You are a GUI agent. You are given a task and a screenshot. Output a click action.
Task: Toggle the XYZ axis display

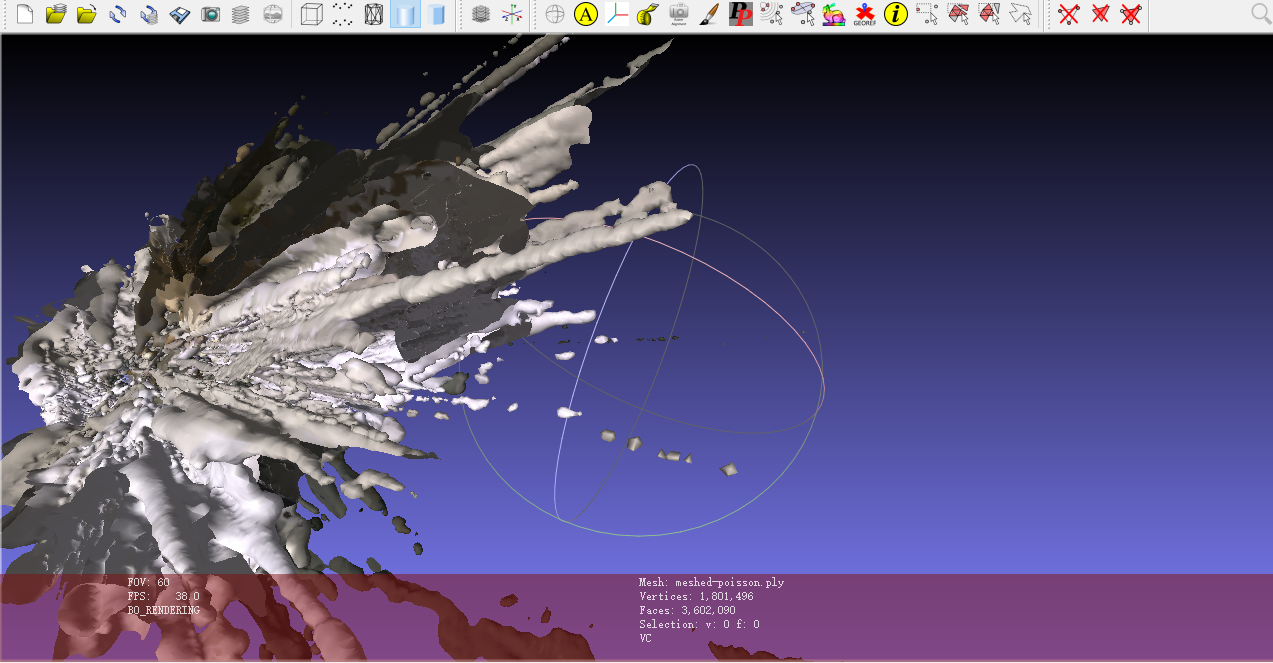click(512, 14)
